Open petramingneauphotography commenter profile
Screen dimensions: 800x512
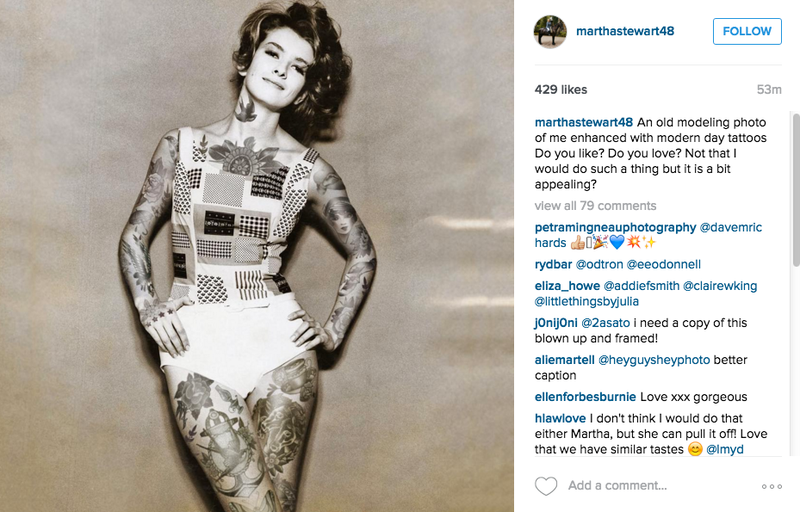615,227
